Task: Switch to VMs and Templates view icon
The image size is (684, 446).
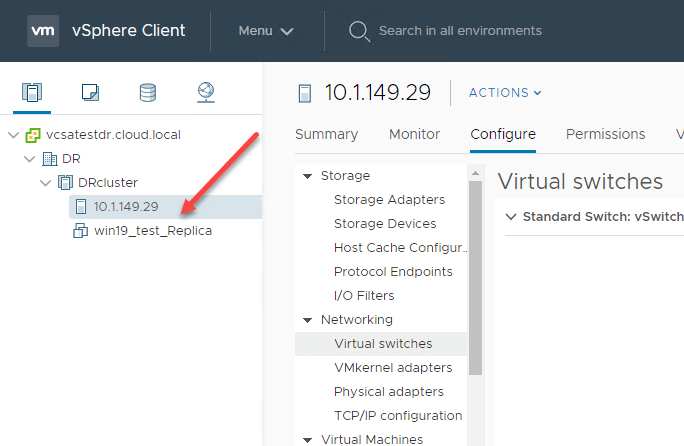Action: (x=90, y=93)
